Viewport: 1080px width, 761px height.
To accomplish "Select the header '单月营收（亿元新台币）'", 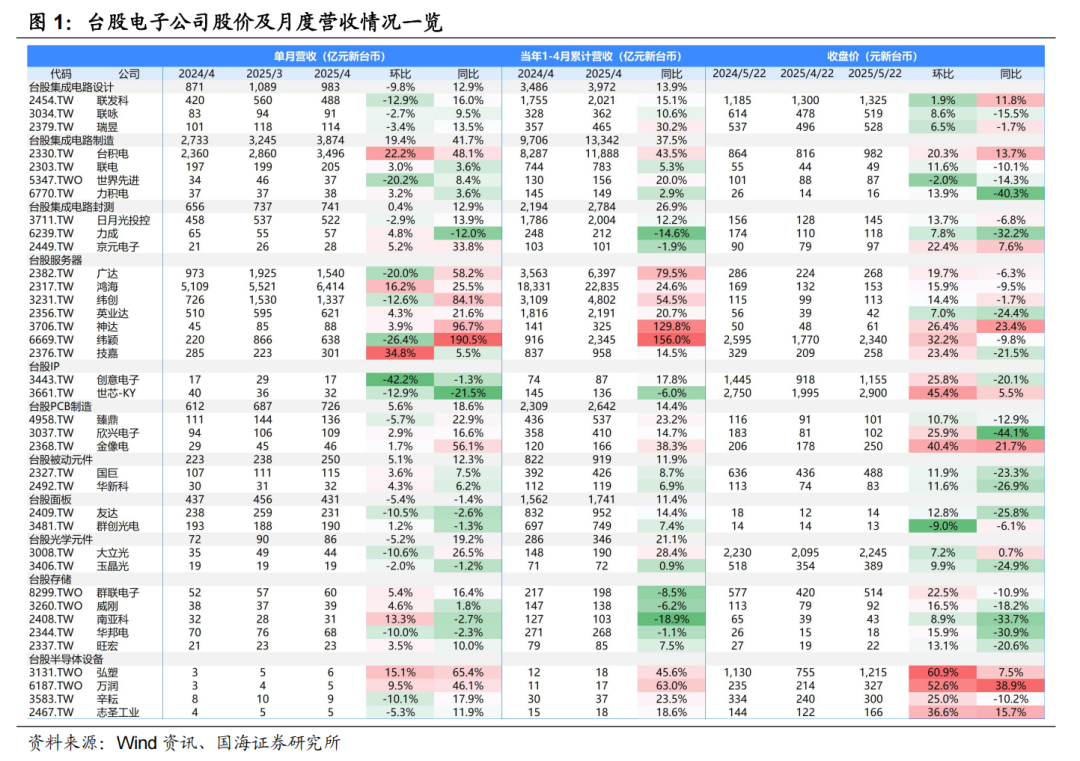I will pyautogui.click(x=329, y=56).
